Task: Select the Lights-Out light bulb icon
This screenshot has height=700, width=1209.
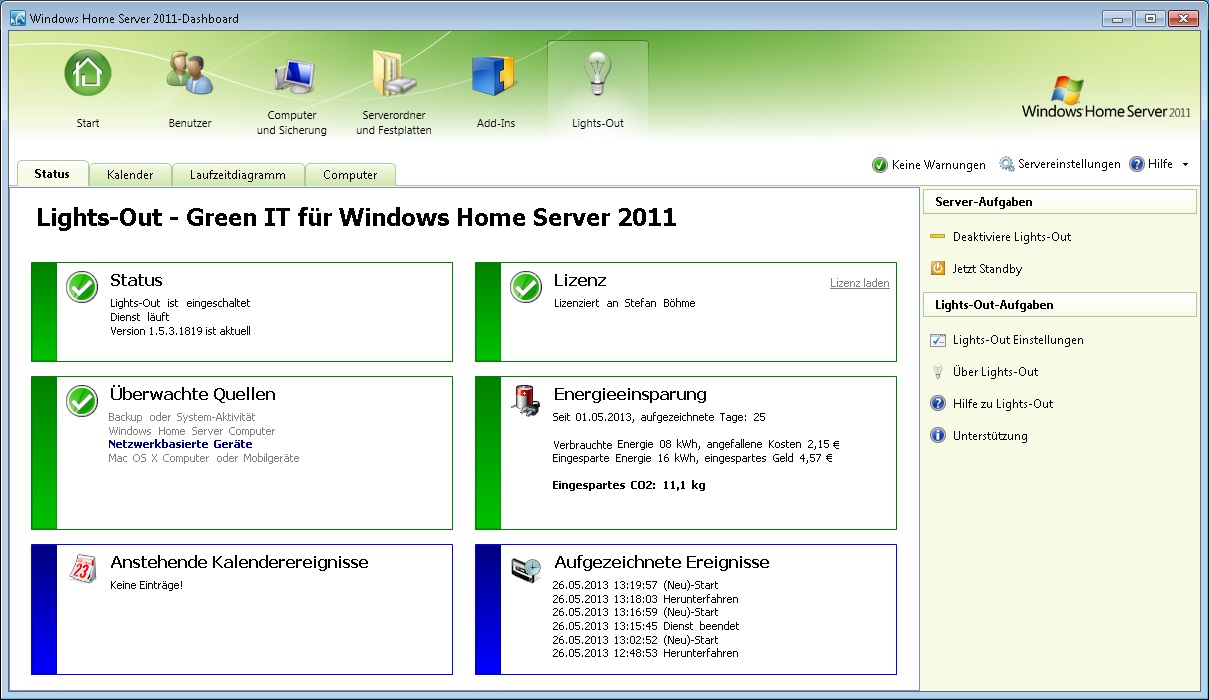Action: (598, 75)
